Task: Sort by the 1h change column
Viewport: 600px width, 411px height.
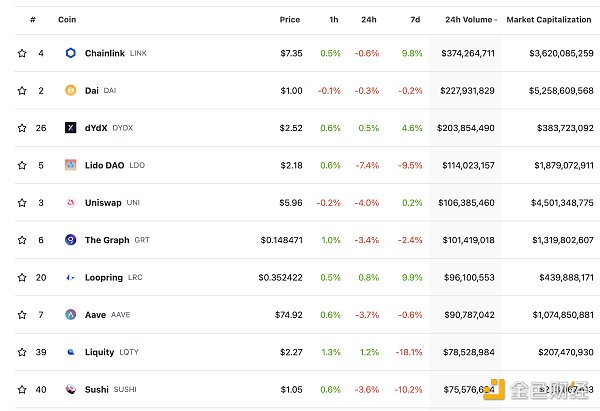Action: coord(334,19)
